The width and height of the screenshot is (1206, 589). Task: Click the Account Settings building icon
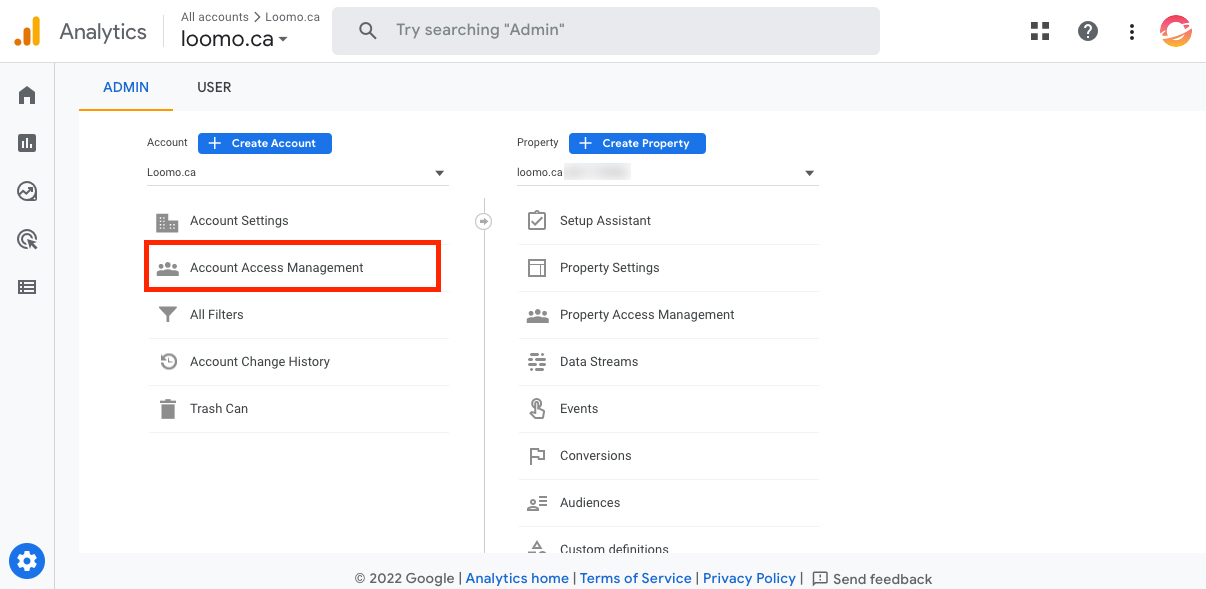pos(167,221)
